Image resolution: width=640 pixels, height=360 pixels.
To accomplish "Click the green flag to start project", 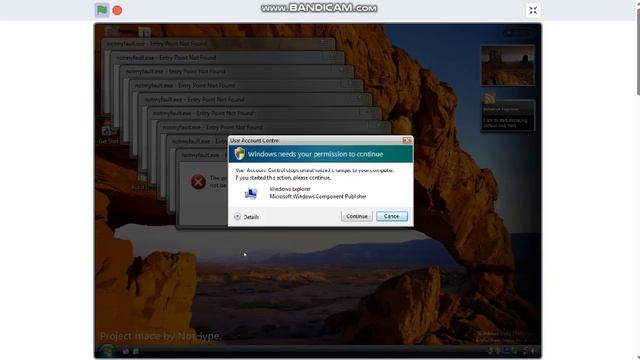I will (102, 10).
